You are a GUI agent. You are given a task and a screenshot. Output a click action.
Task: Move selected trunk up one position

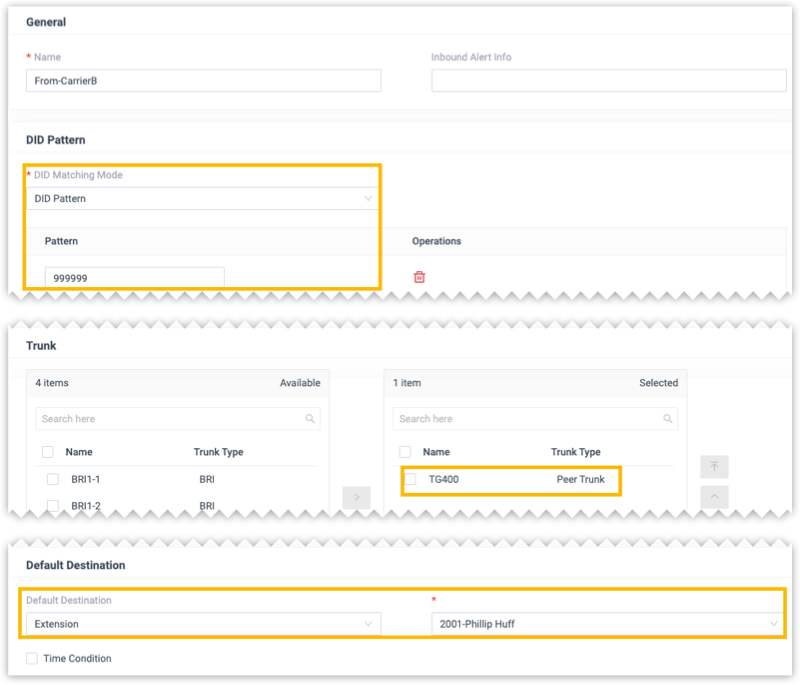(714, 496)
